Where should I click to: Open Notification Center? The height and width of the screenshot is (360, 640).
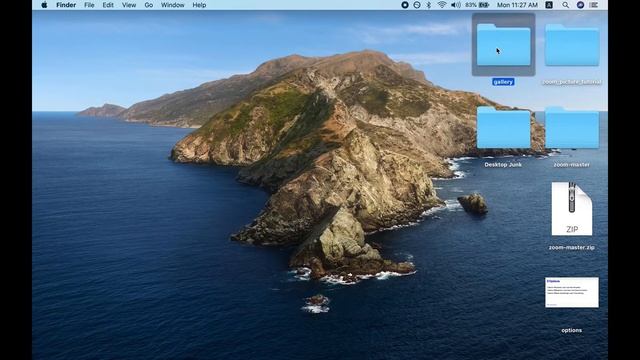pos(594,5)
